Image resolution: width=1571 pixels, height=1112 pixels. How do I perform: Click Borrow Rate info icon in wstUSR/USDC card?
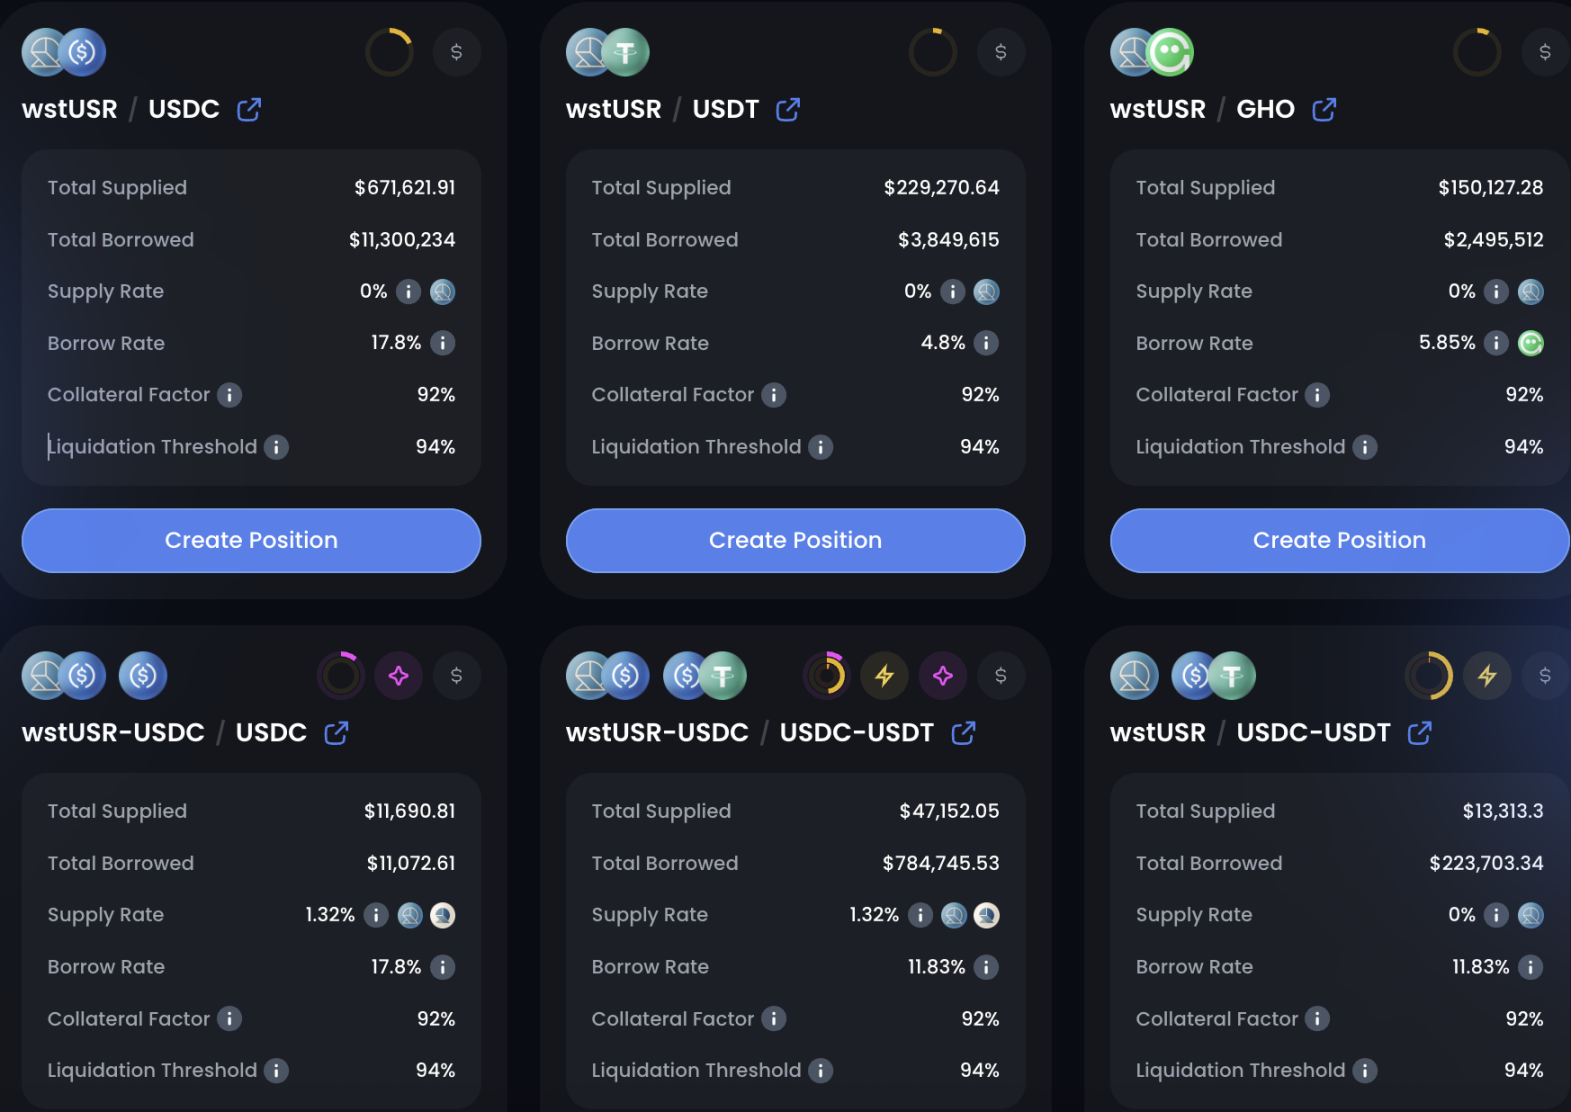point(442,343)
